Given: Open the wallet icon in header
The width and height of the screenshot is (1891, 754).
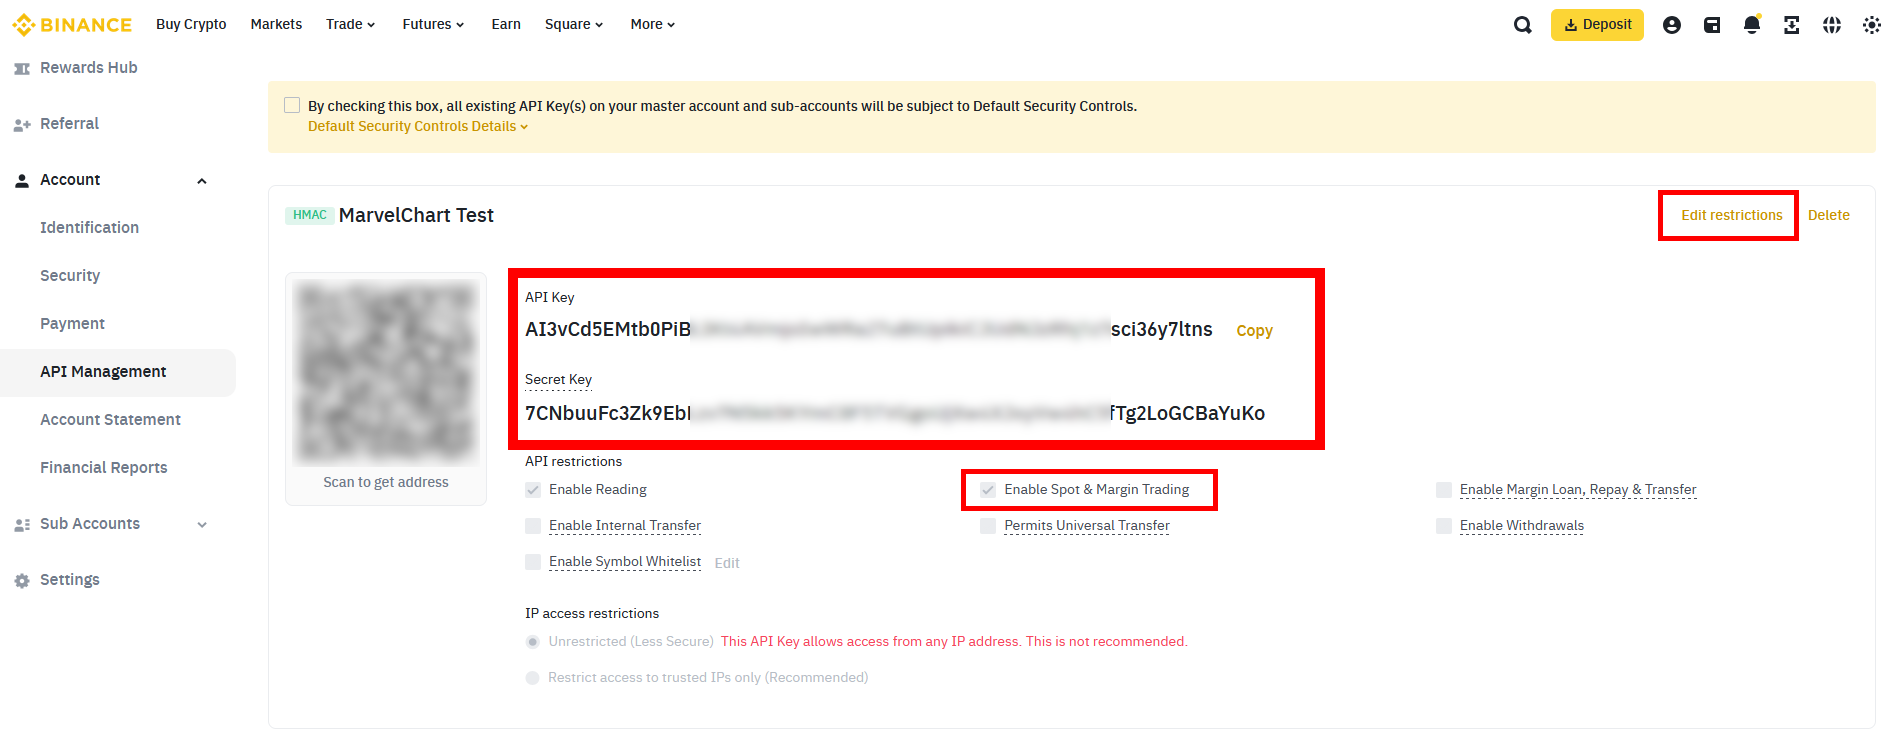Looking at the screenshot, I should [x=1712, y=25].
